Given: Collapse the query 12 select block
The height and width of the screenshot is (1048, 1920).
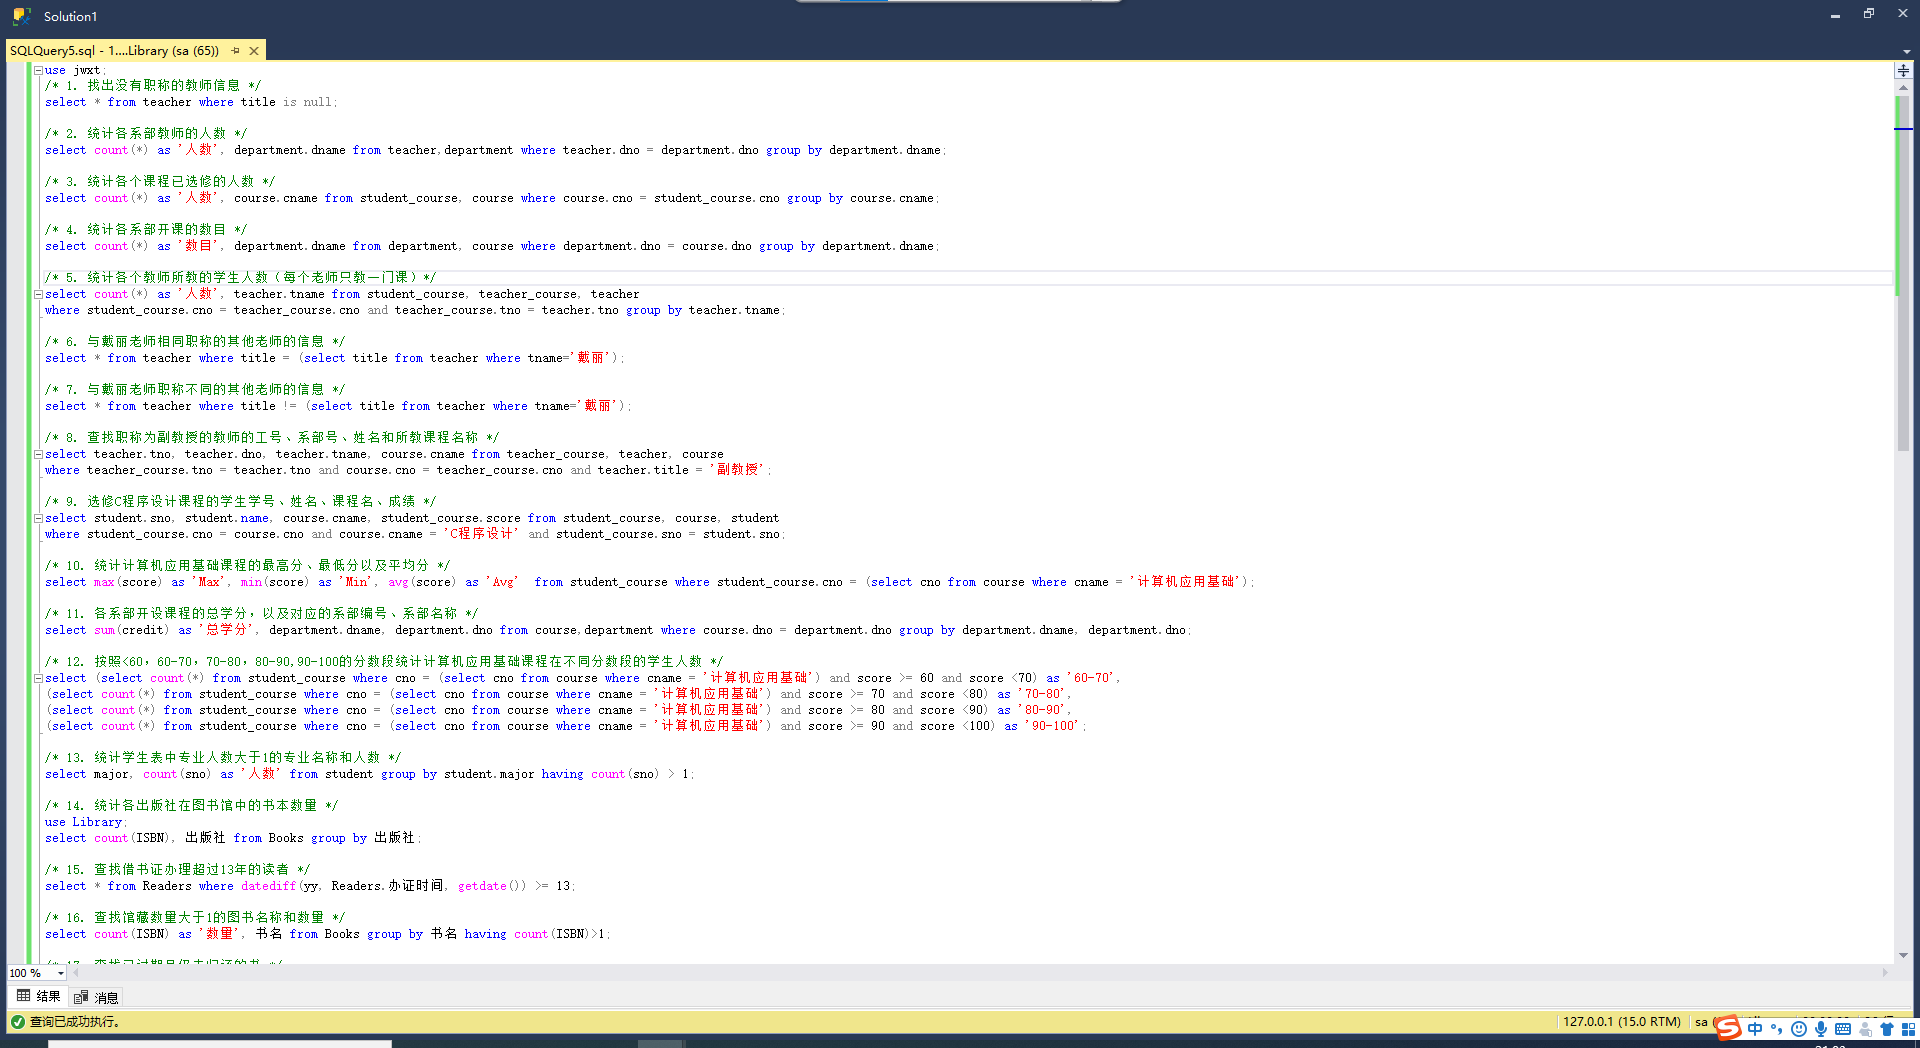Looking at the screenshot, I should (38, 678).
